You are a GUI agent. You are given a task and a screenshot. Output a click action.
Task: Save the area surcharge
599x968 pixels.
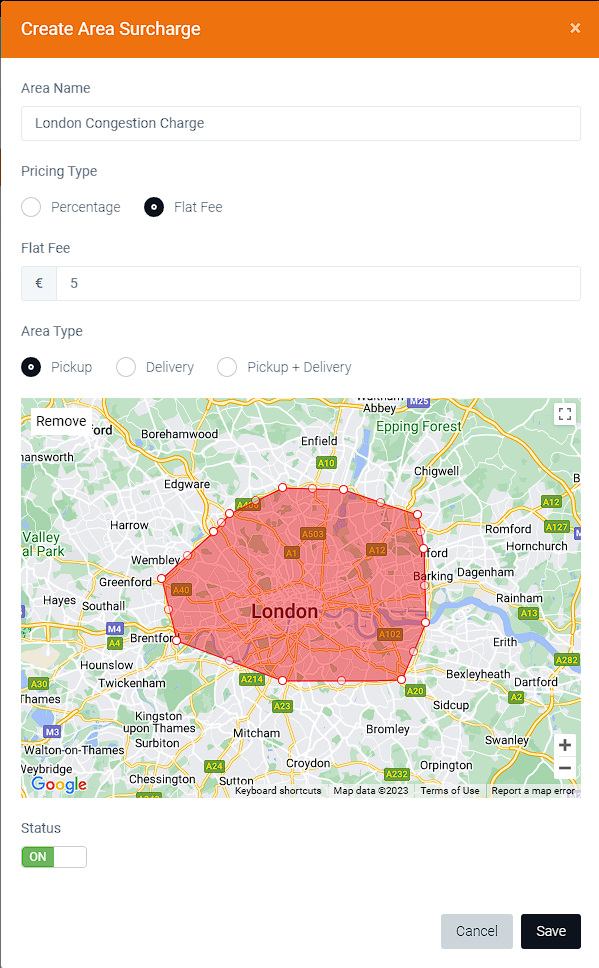tap(551, 931)
